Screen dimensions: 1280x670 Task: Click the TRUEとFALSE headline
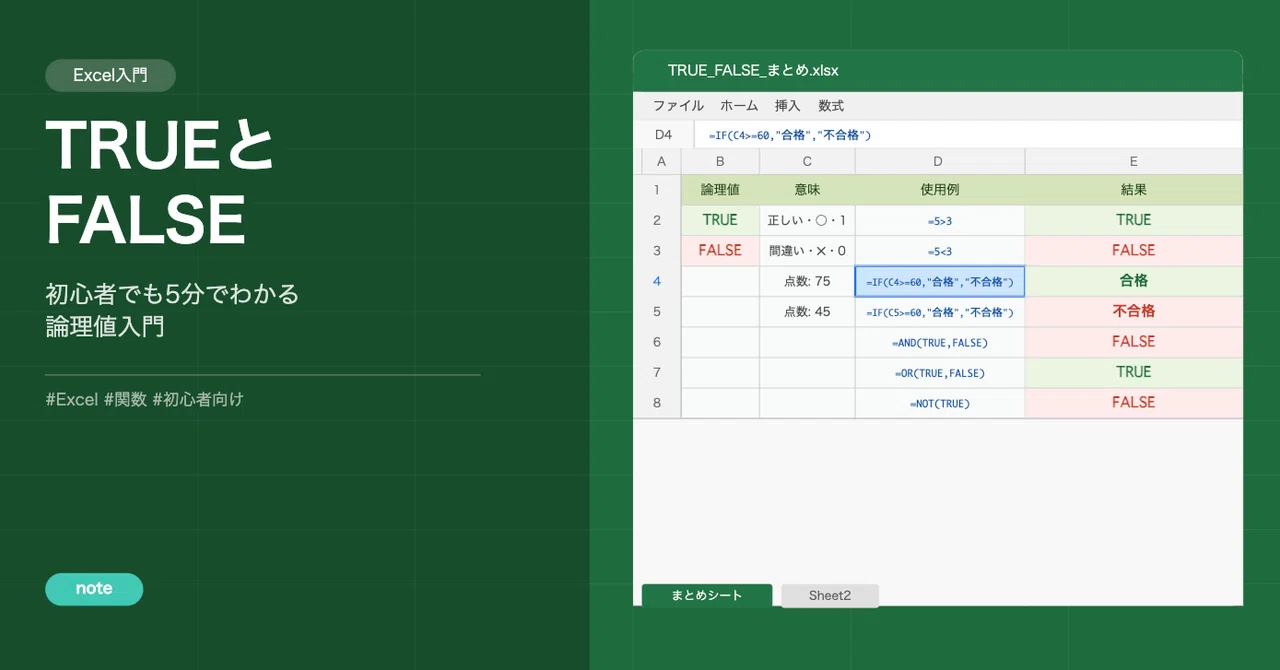tap(160, 182)
